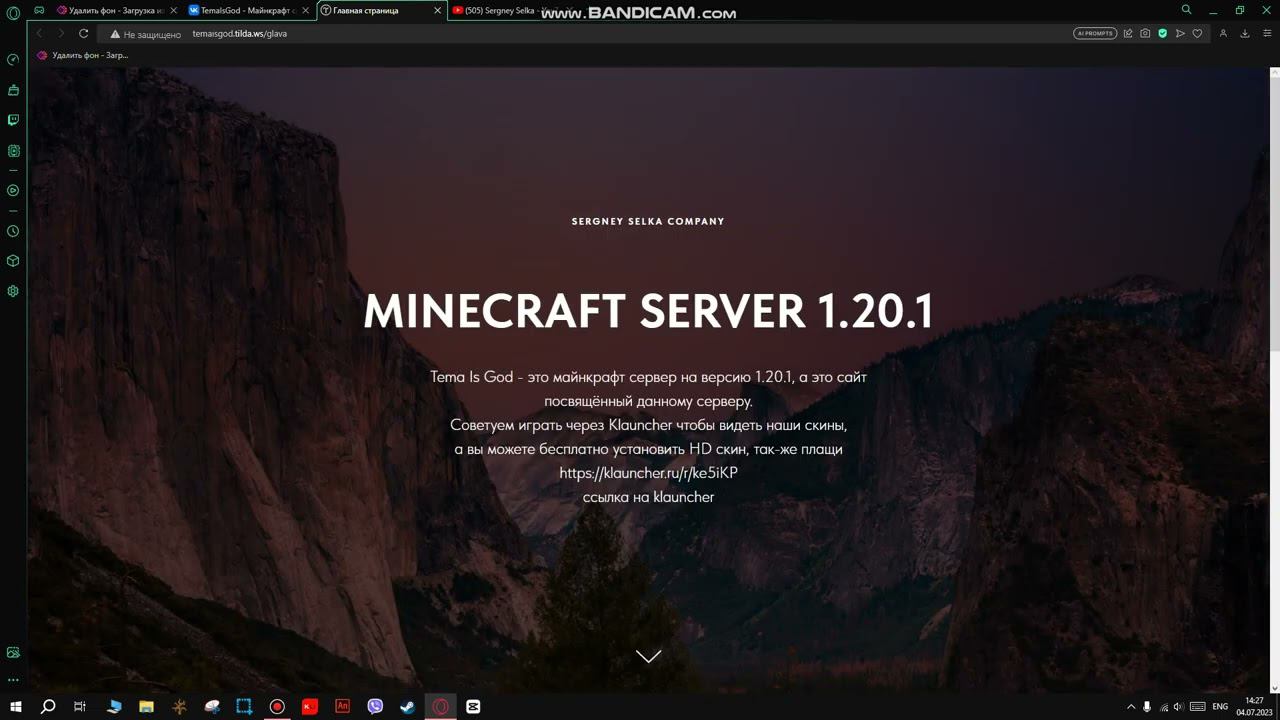Screen dimensions: 1280x720
Task: Click the MINECRAFT SERVER 1.20.1 heading
Action: tap(648, 311)
